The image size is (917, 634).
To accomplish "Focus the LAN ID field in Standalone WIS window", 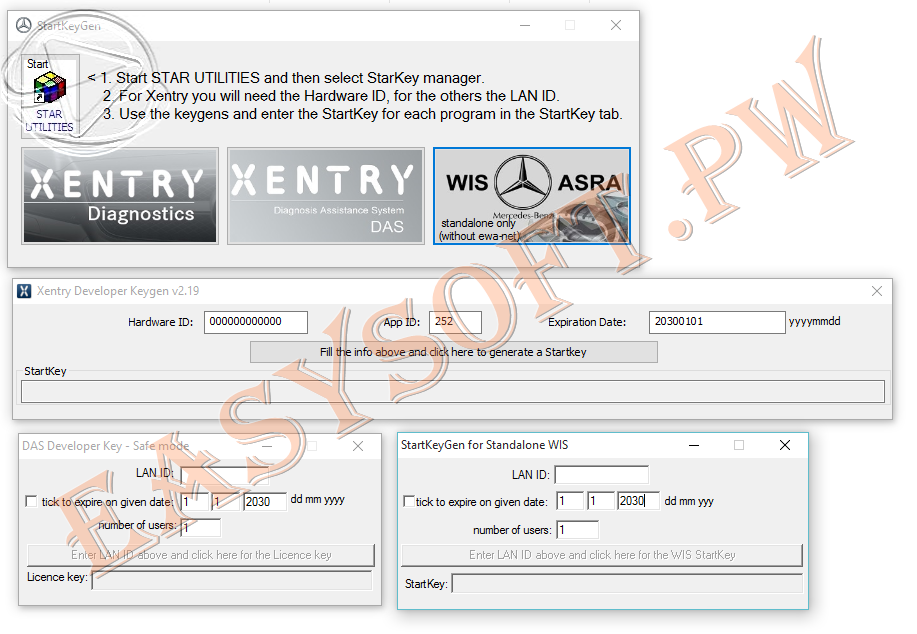I will (x=601, y=474).
